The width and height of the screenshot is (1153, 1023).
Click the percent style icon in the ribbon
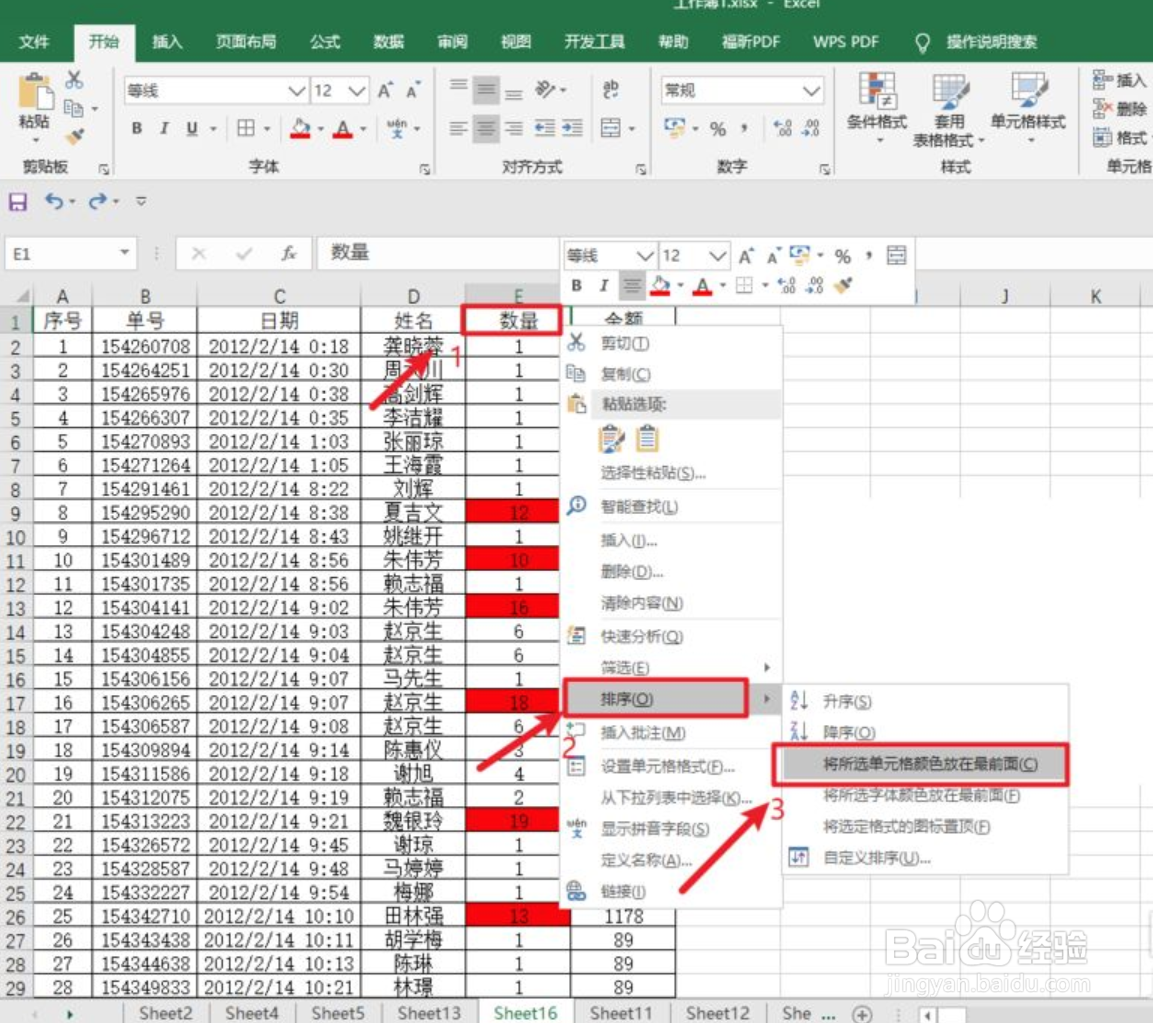click(x=718, y=129)
